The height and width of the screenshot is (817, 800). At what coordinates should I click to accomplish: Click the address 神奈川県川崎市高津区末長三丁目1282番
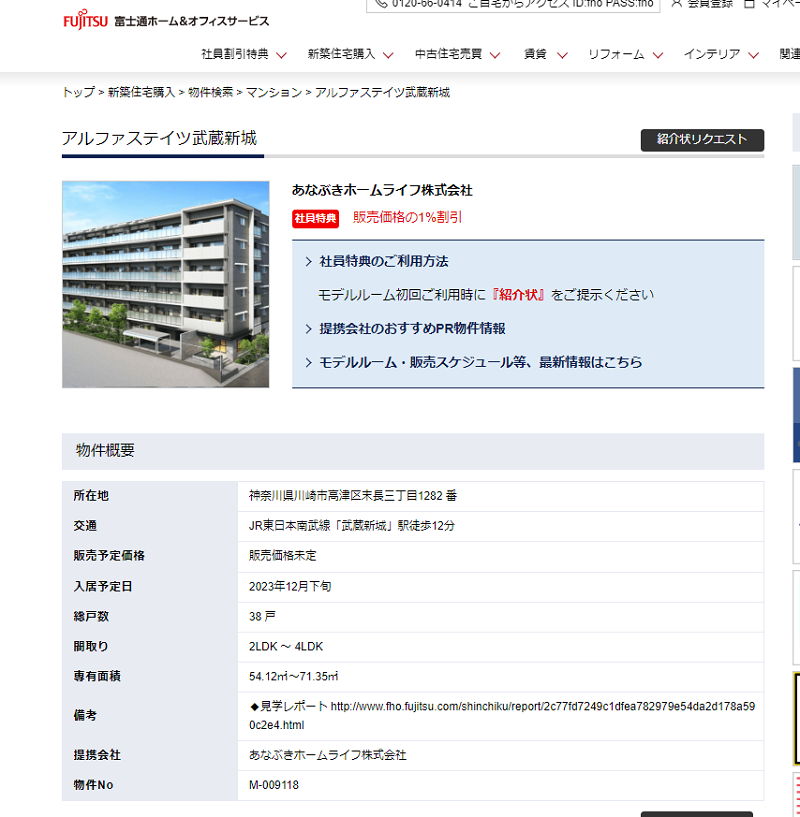coord(353,496)
